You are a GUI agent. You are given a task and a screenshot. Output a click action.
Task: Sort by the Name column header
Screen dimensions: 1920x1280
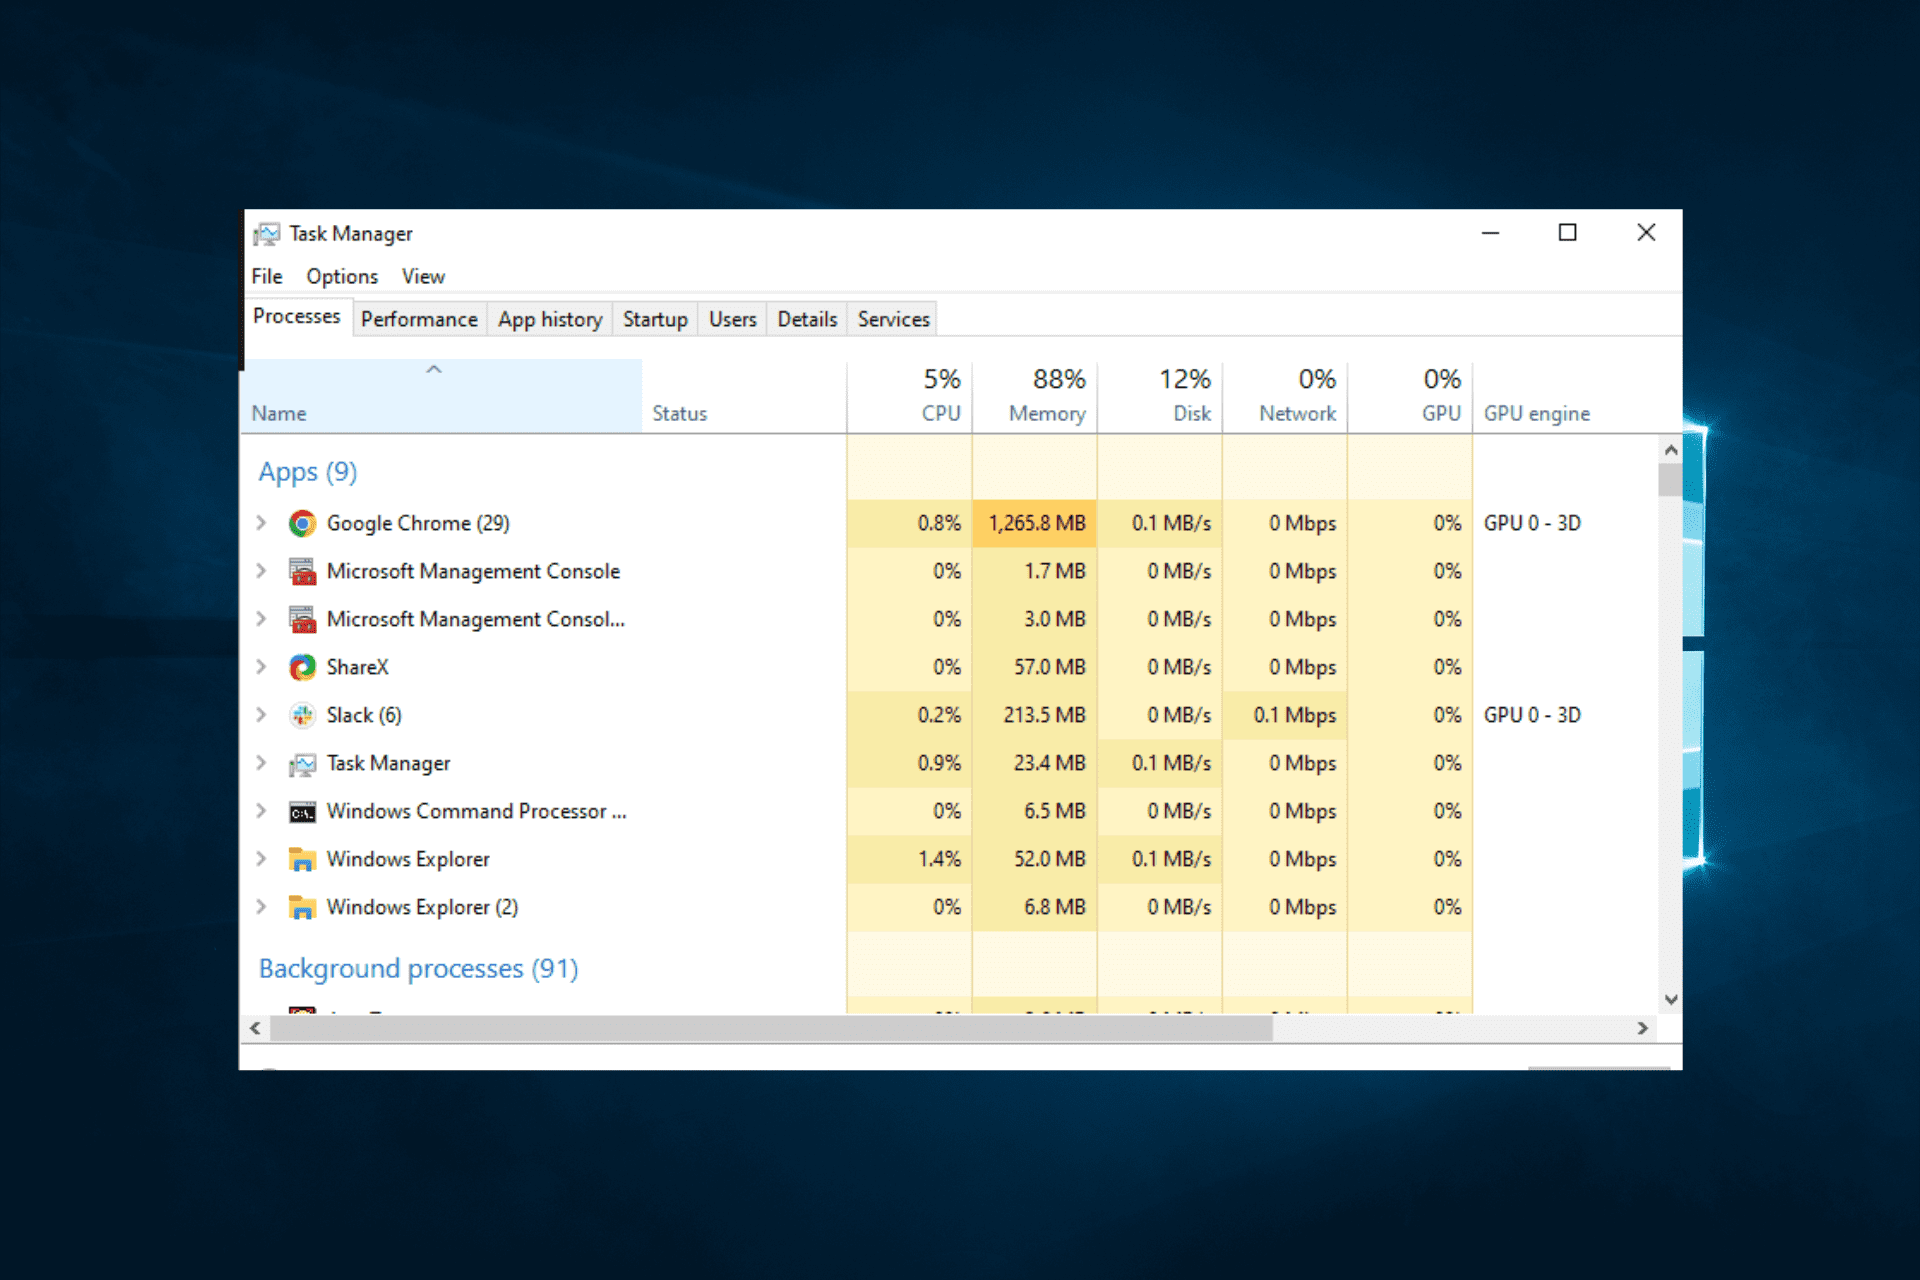pos(441,396)
